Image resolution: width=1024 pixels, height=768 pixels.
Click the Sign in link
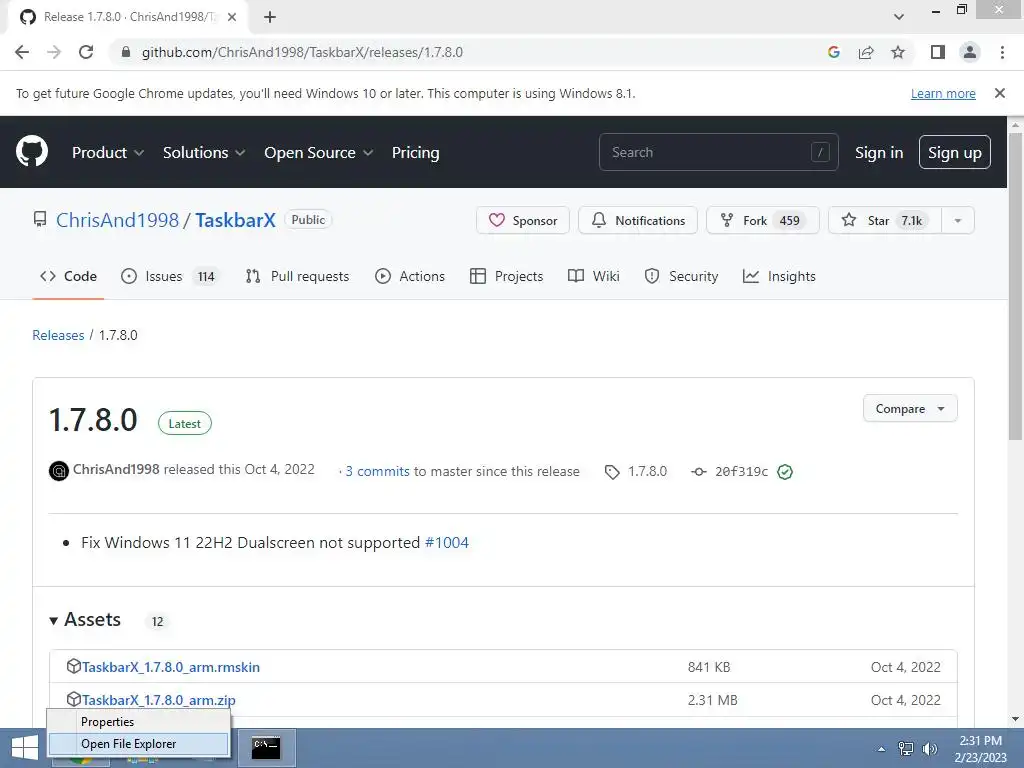[x=878, y=152]
